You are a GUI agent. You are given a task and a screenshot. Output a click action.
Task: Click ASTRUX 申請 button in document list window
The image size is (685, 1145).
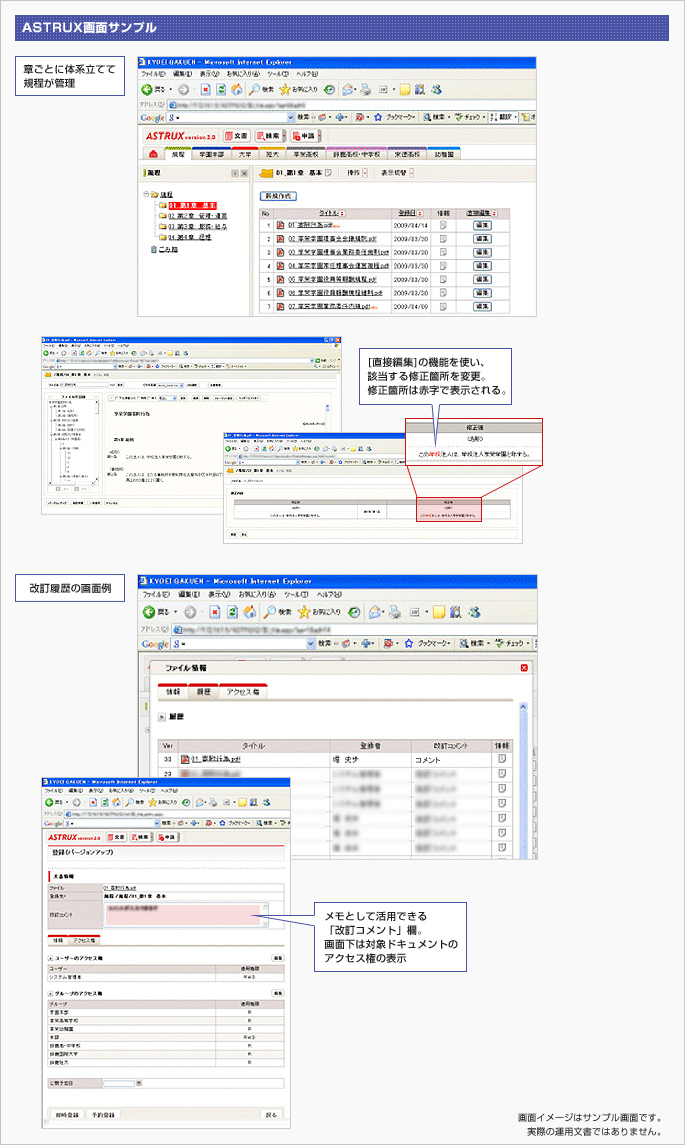tap(305, 136)
